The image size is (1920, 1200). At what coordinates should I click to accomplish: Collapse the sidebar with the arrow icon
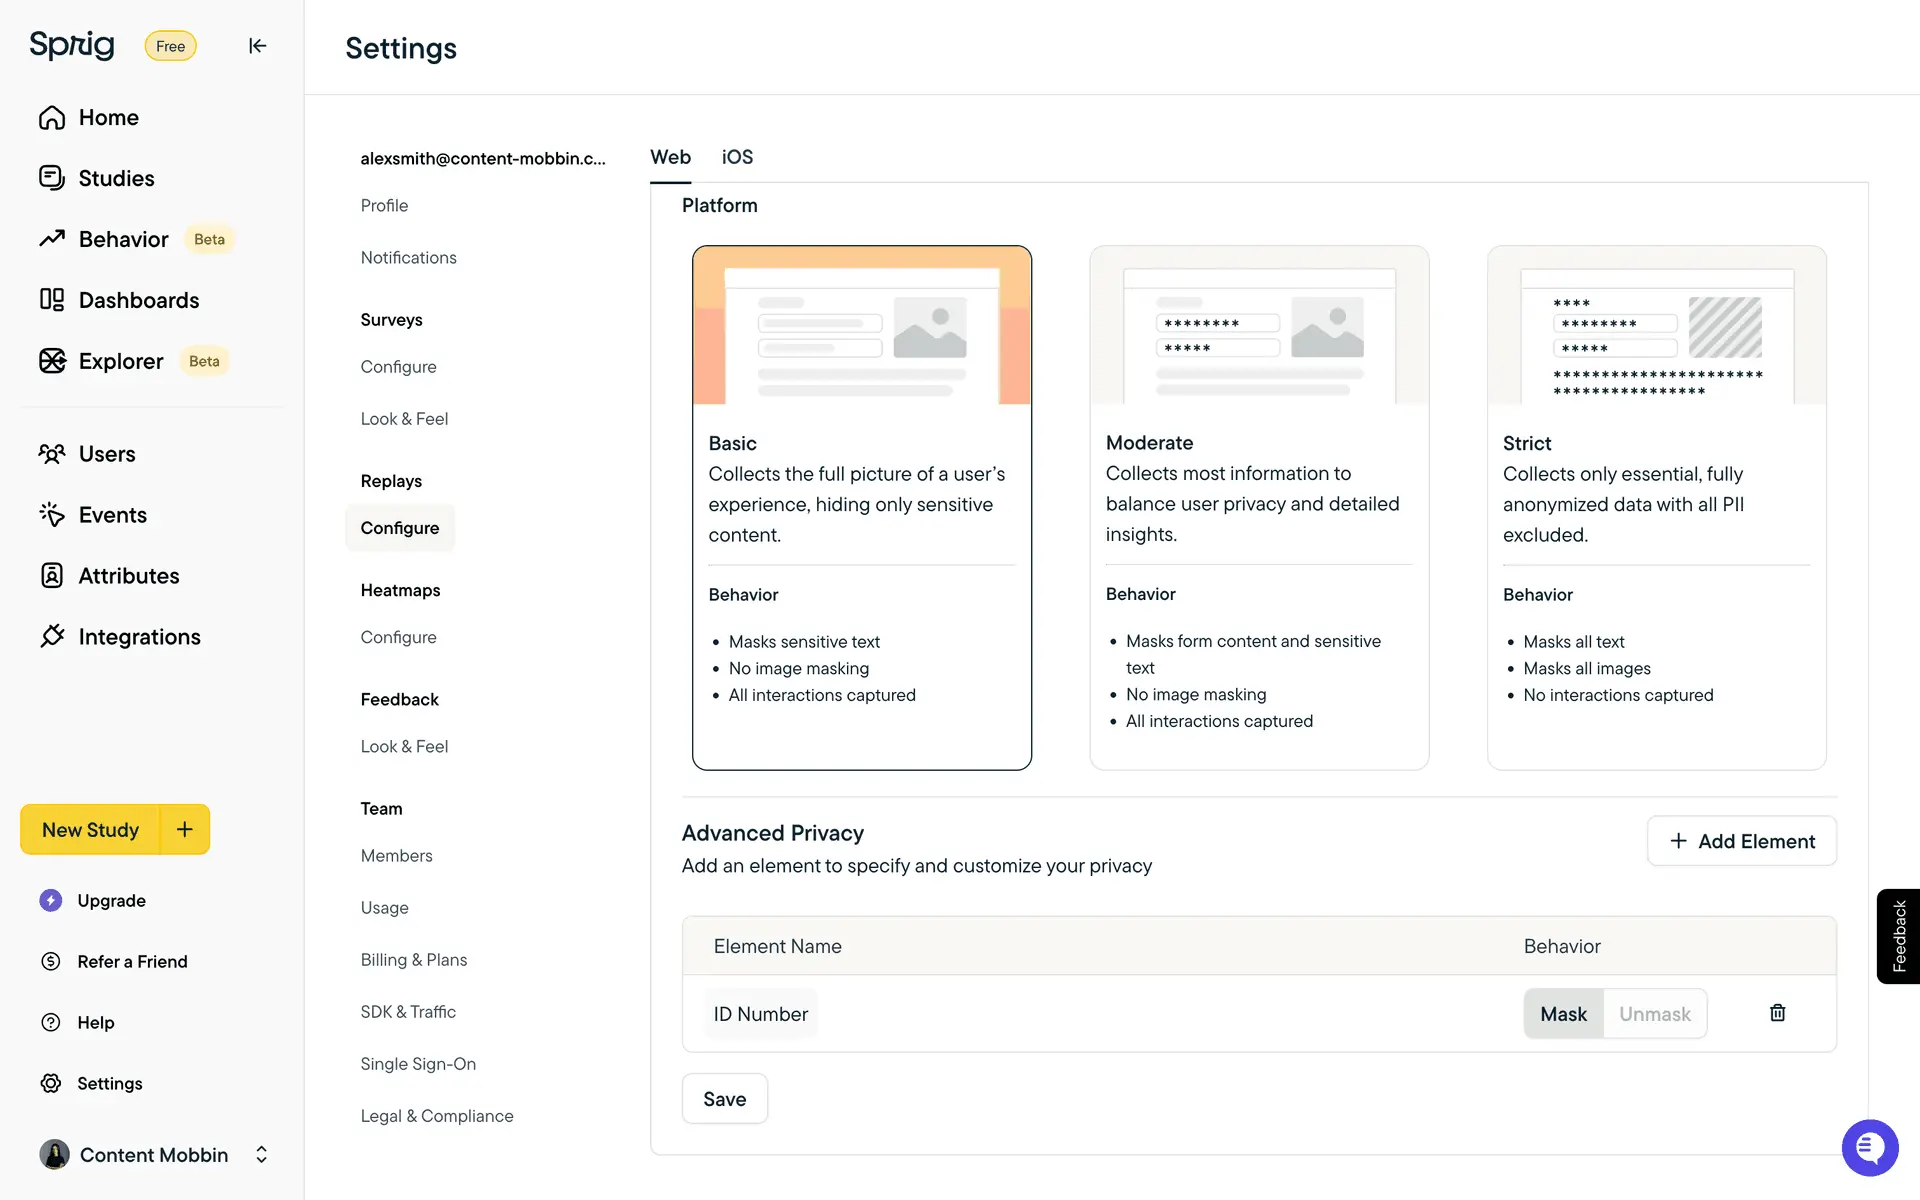[x=257, y=46]
